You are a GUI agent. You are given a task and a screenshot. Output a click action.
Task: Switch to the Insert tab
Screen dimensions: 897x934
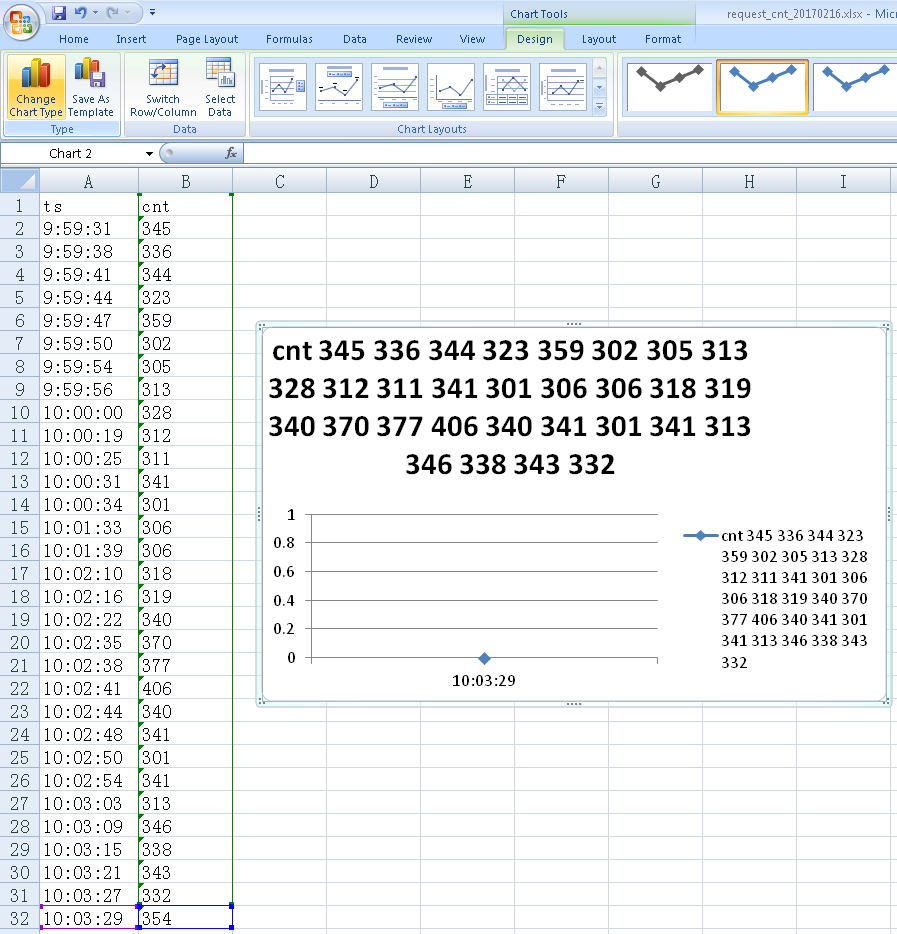[131, 39]
